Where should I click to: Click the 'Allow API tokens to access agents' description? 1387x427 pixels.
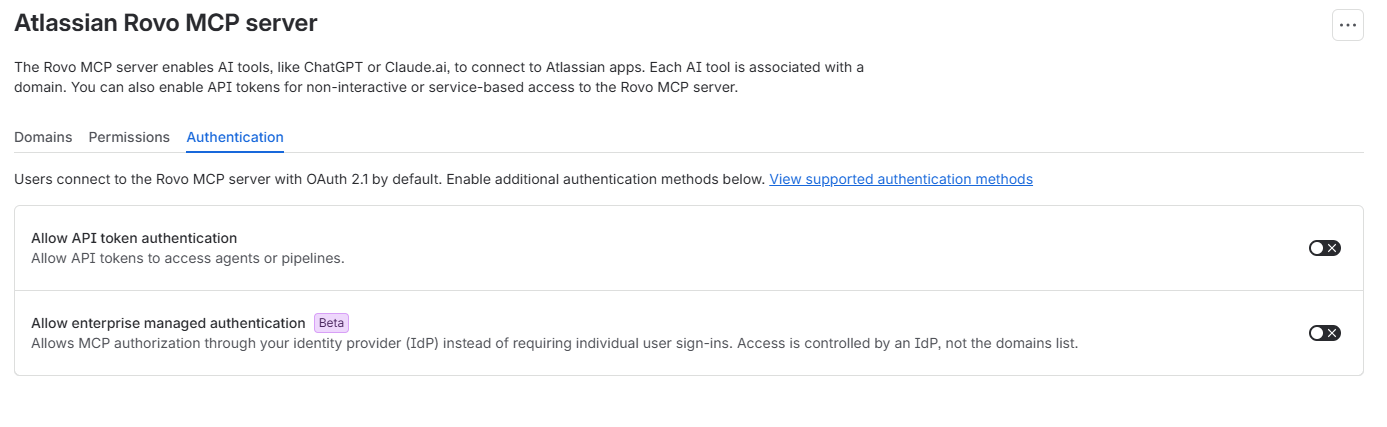tap(188, 258)
